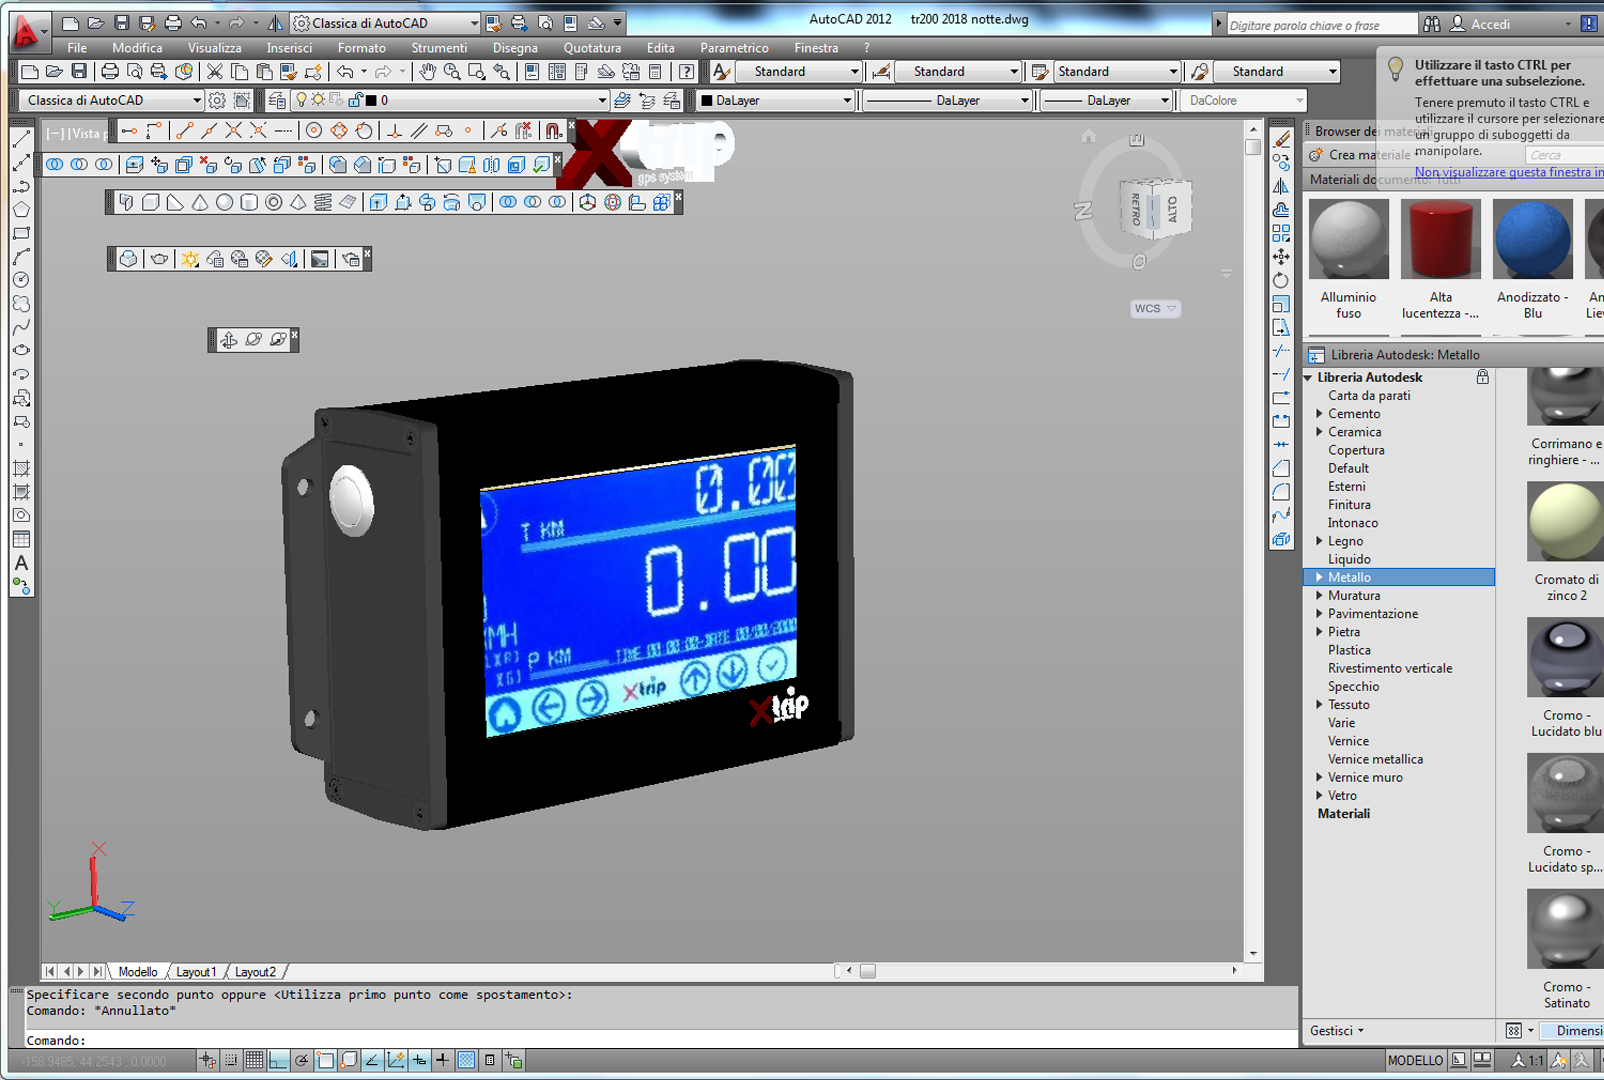The height and width of the screenshot is (1080, 1604).
Task: Click the Snap to Center icon
Action: tap(314, 131)
